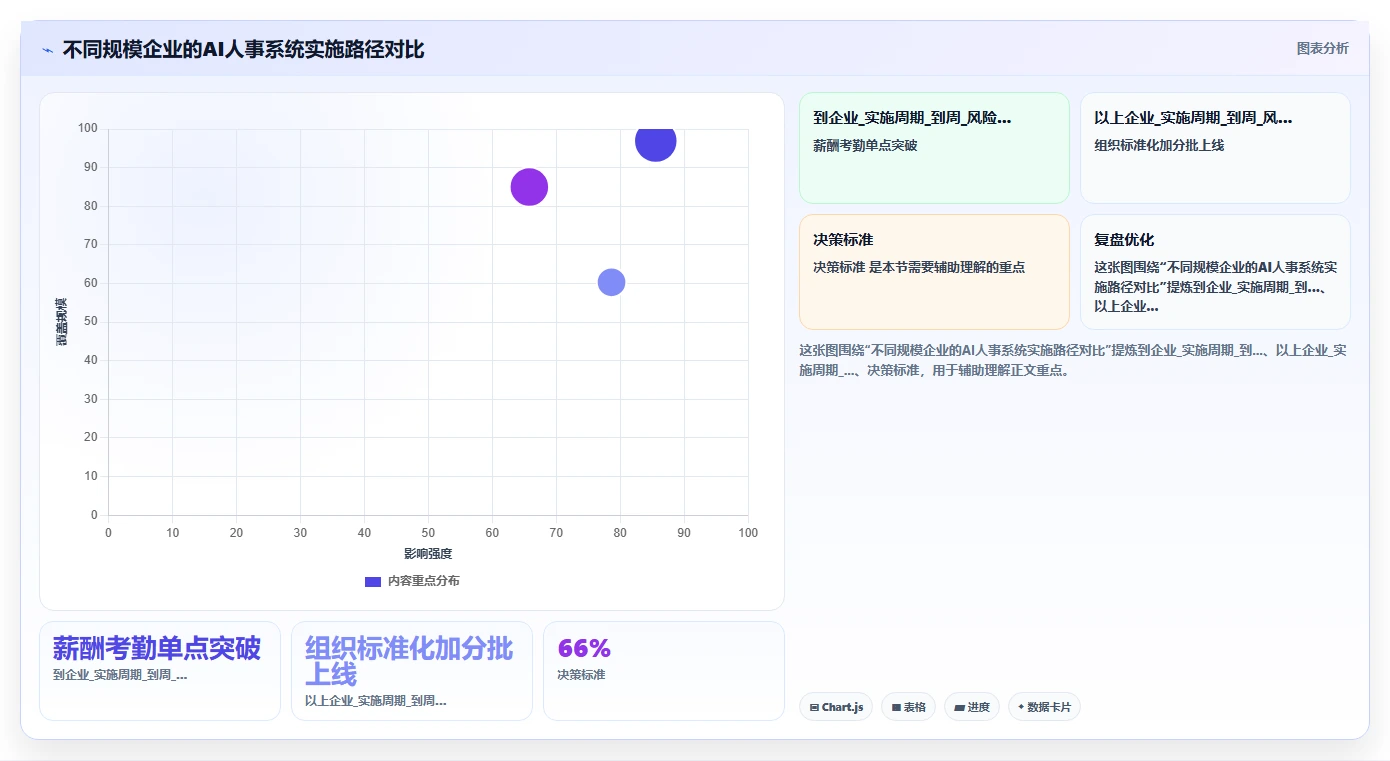This screenshot has width=1390, height=761.
Task: Click the blue legend color box
Action: (373, 582)
